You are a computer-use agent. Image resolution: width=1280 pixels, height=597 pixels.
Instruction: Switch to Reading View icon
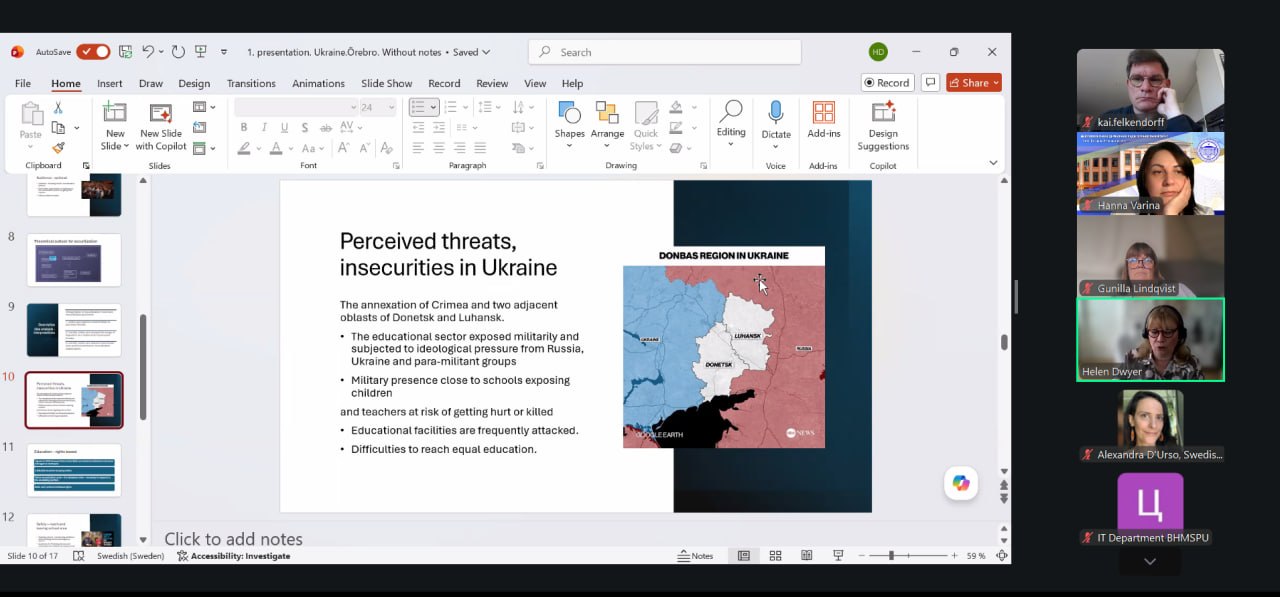(807, 556)
